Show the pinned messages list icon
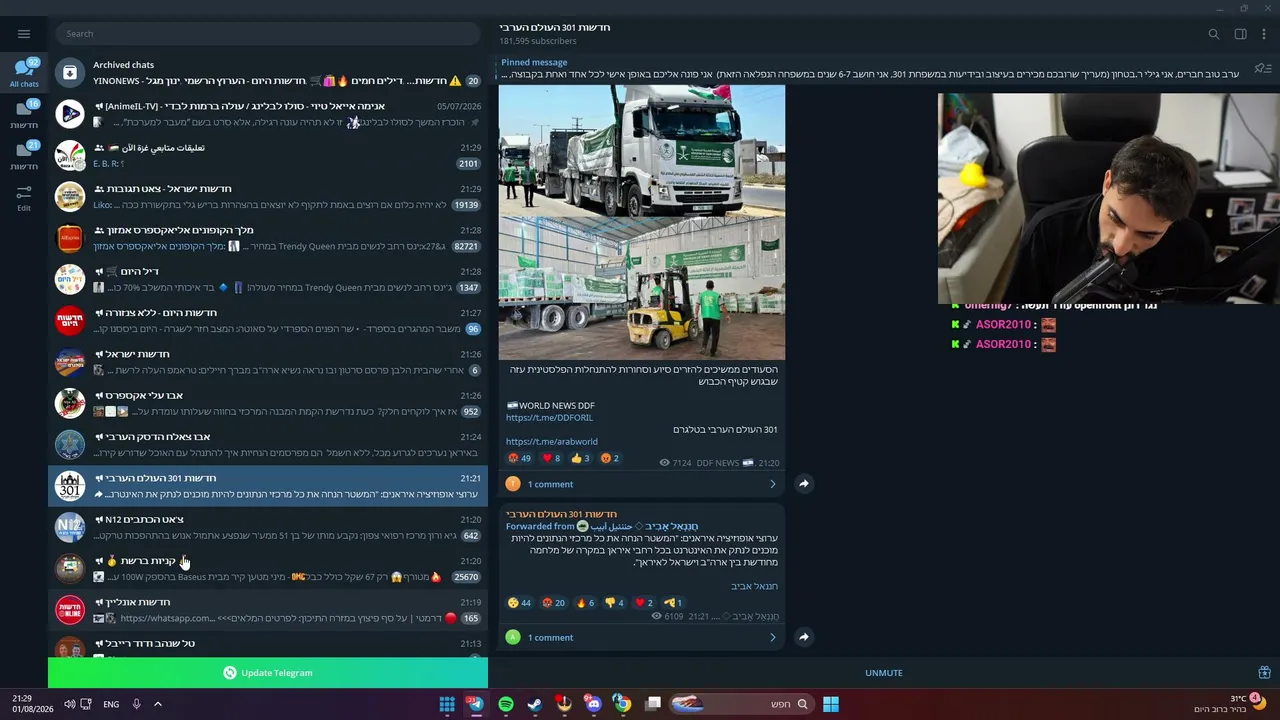Image resolution: width=1280 pixels, height=720 pixels. point(1263,68)
